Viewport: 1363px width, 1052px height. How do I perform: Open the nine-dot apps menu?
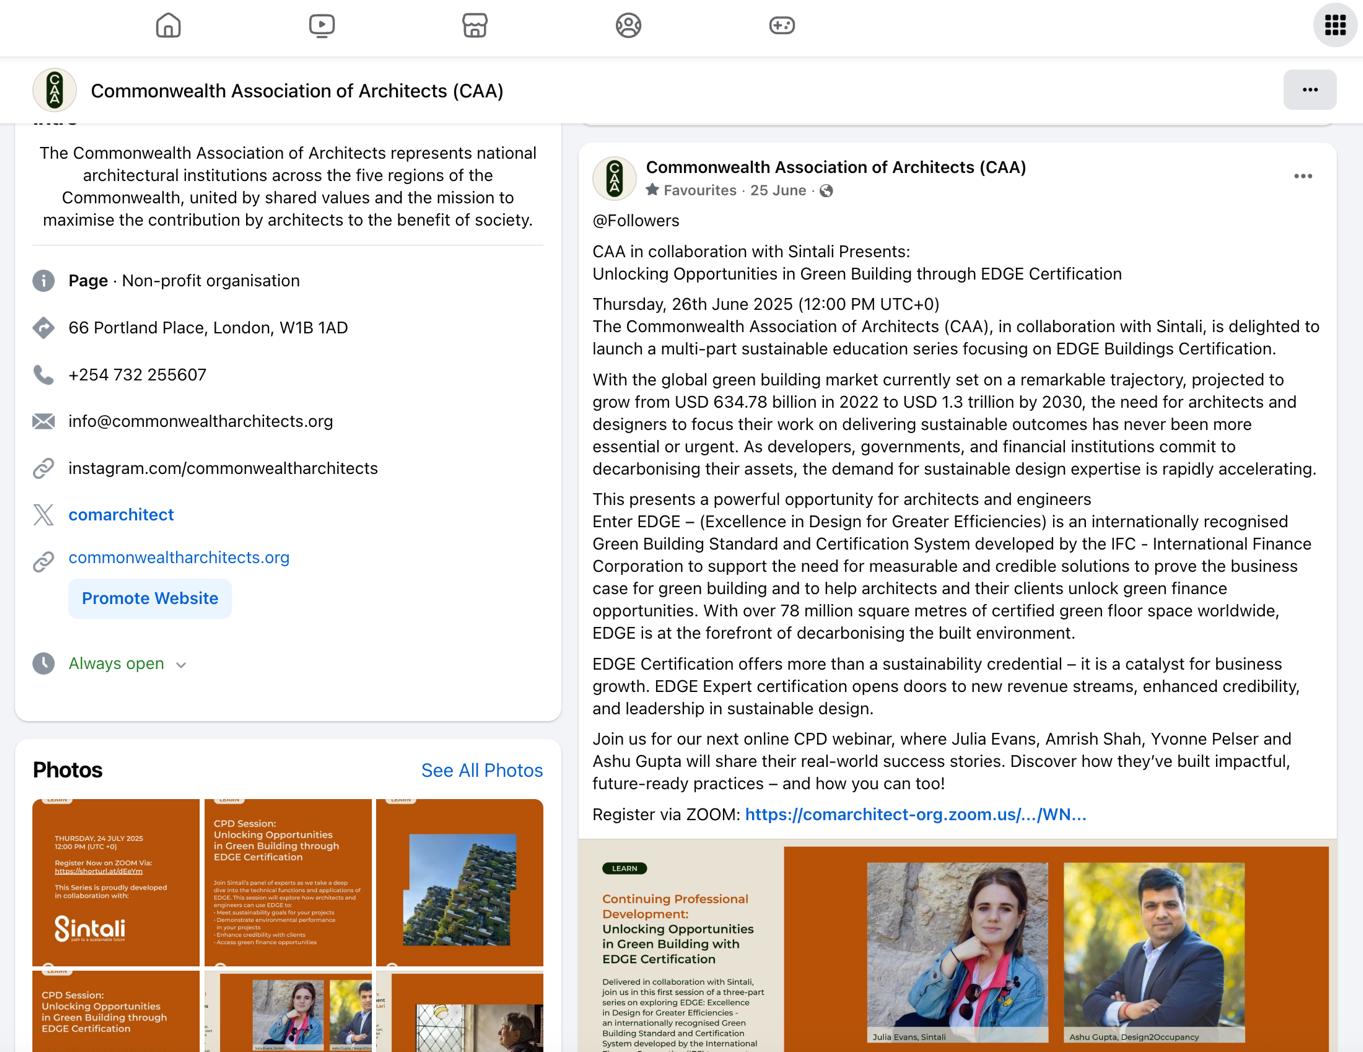[1335, 25]
